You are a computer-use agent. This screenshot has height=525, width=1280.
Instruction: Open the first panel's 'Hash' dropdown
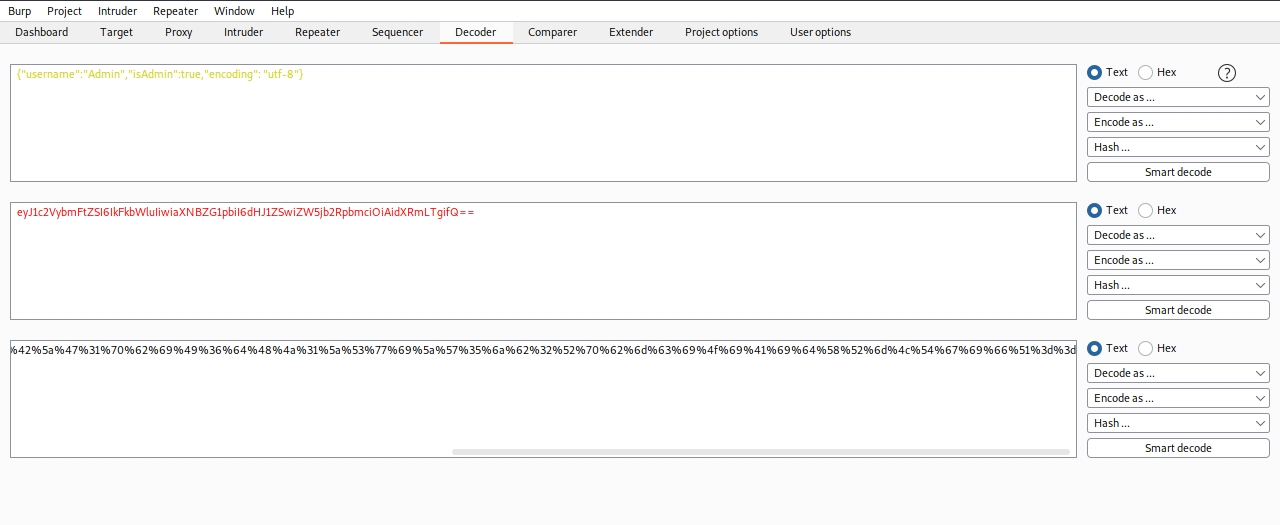[1178, 147]
